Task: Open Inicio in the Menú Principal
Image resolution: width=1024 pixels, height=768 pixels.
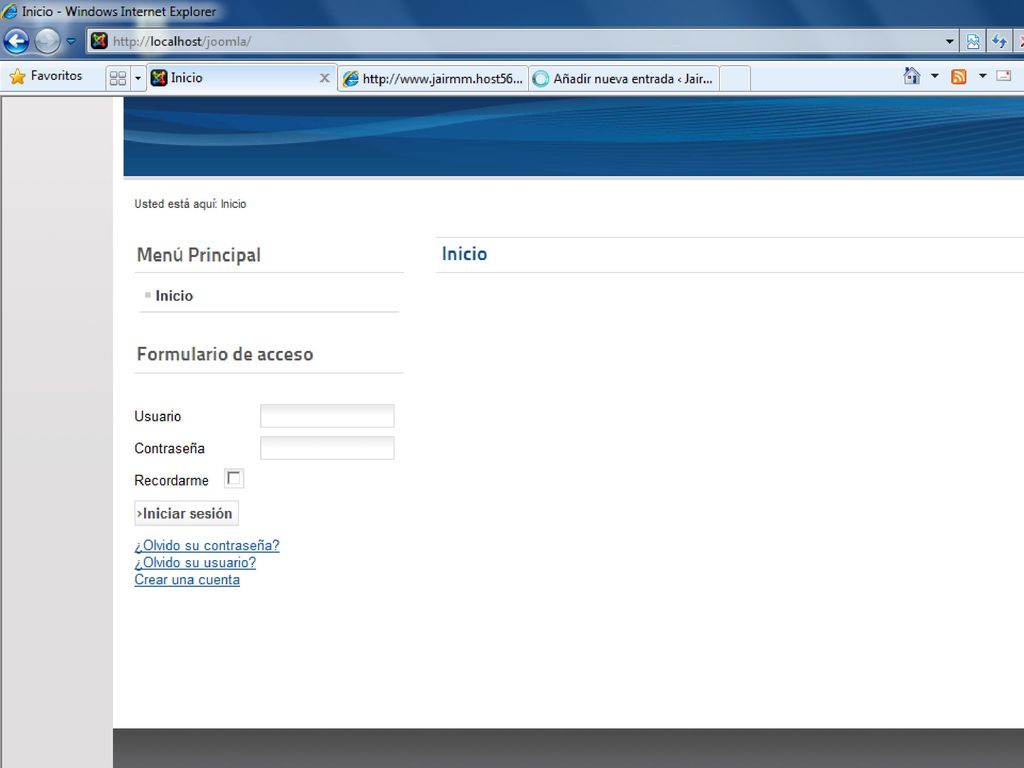Action: coord(174,296)
